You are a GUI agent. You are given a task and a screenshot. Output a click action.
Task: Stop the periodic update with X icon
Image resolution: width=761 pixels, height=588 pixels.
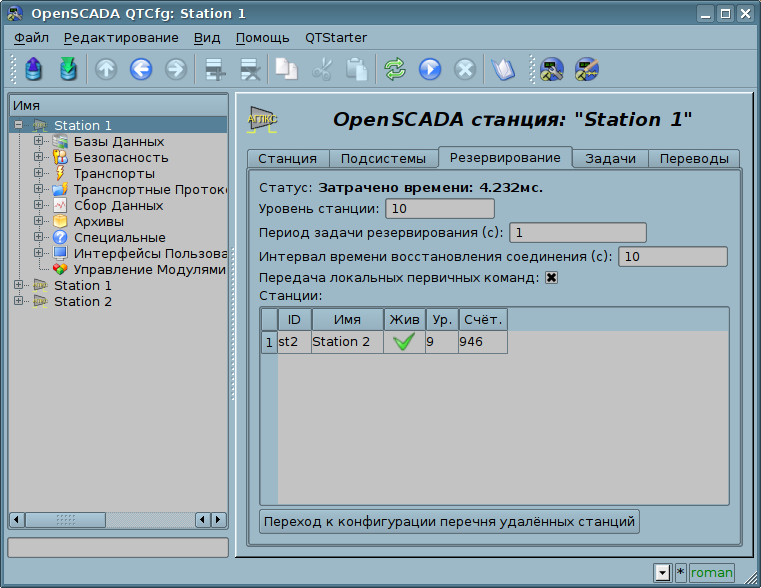point(465,69)
